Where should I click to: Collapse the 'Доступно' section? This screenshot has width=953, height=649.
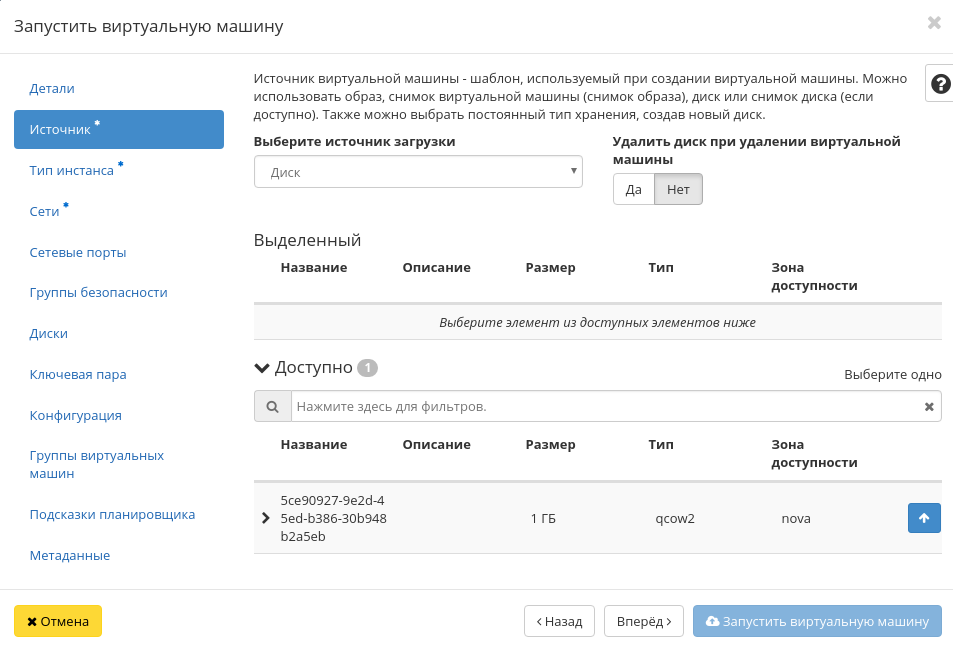[264, 368]
